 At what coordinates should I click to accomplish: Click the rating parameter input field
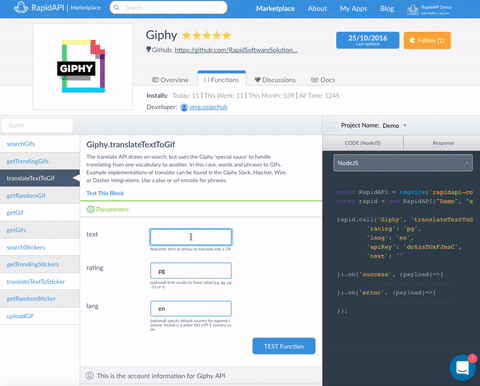[191, 271]
